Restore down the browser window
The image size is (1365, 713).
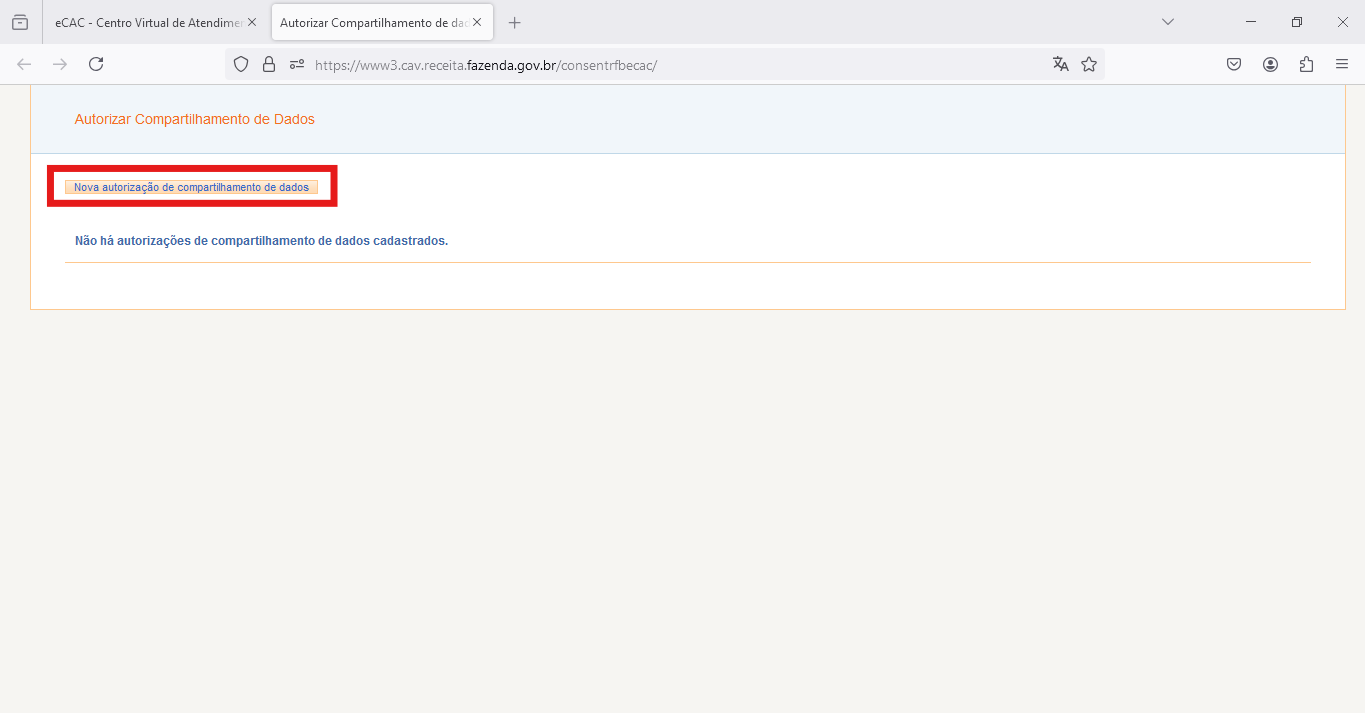click(x=1297, y=22)
